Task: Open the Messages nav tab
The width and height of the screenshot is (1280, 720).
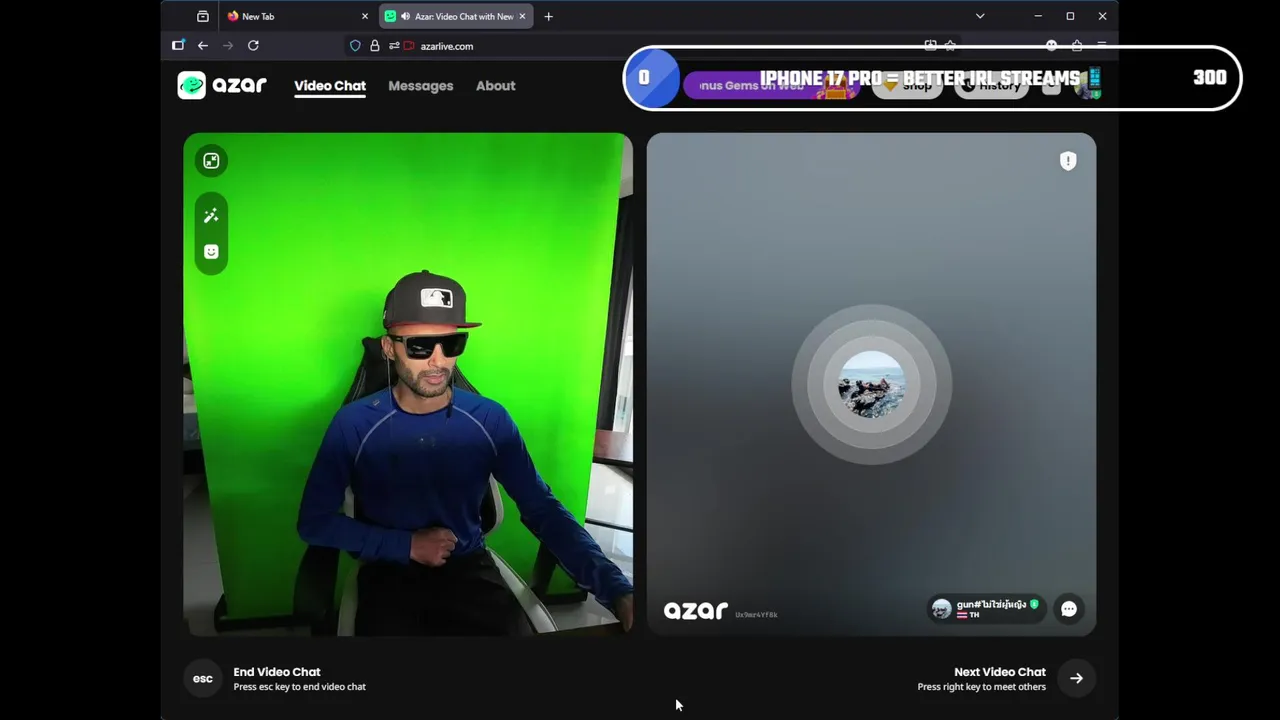Action: 421,86
